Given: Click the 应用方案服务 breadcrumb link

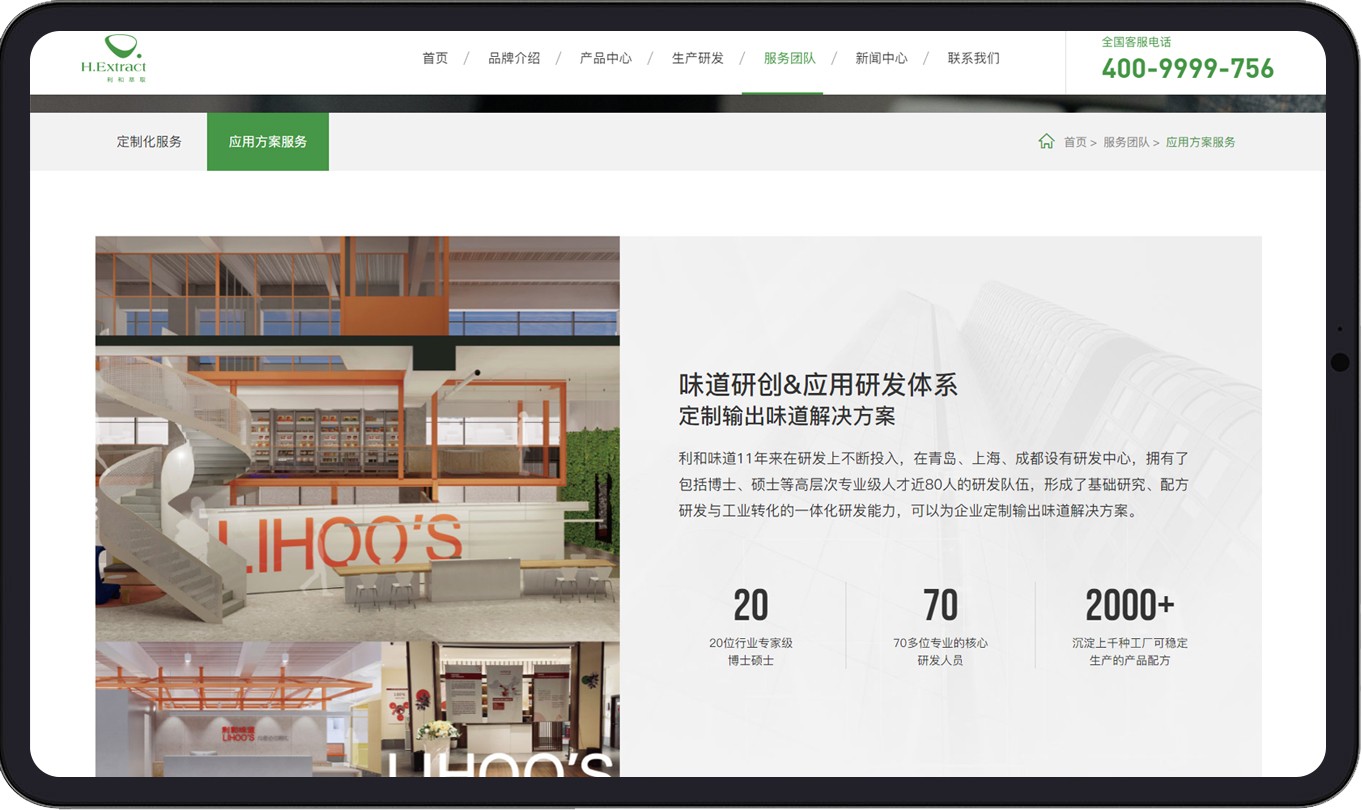Looking at the screenshot, I should click(1200, 143).
